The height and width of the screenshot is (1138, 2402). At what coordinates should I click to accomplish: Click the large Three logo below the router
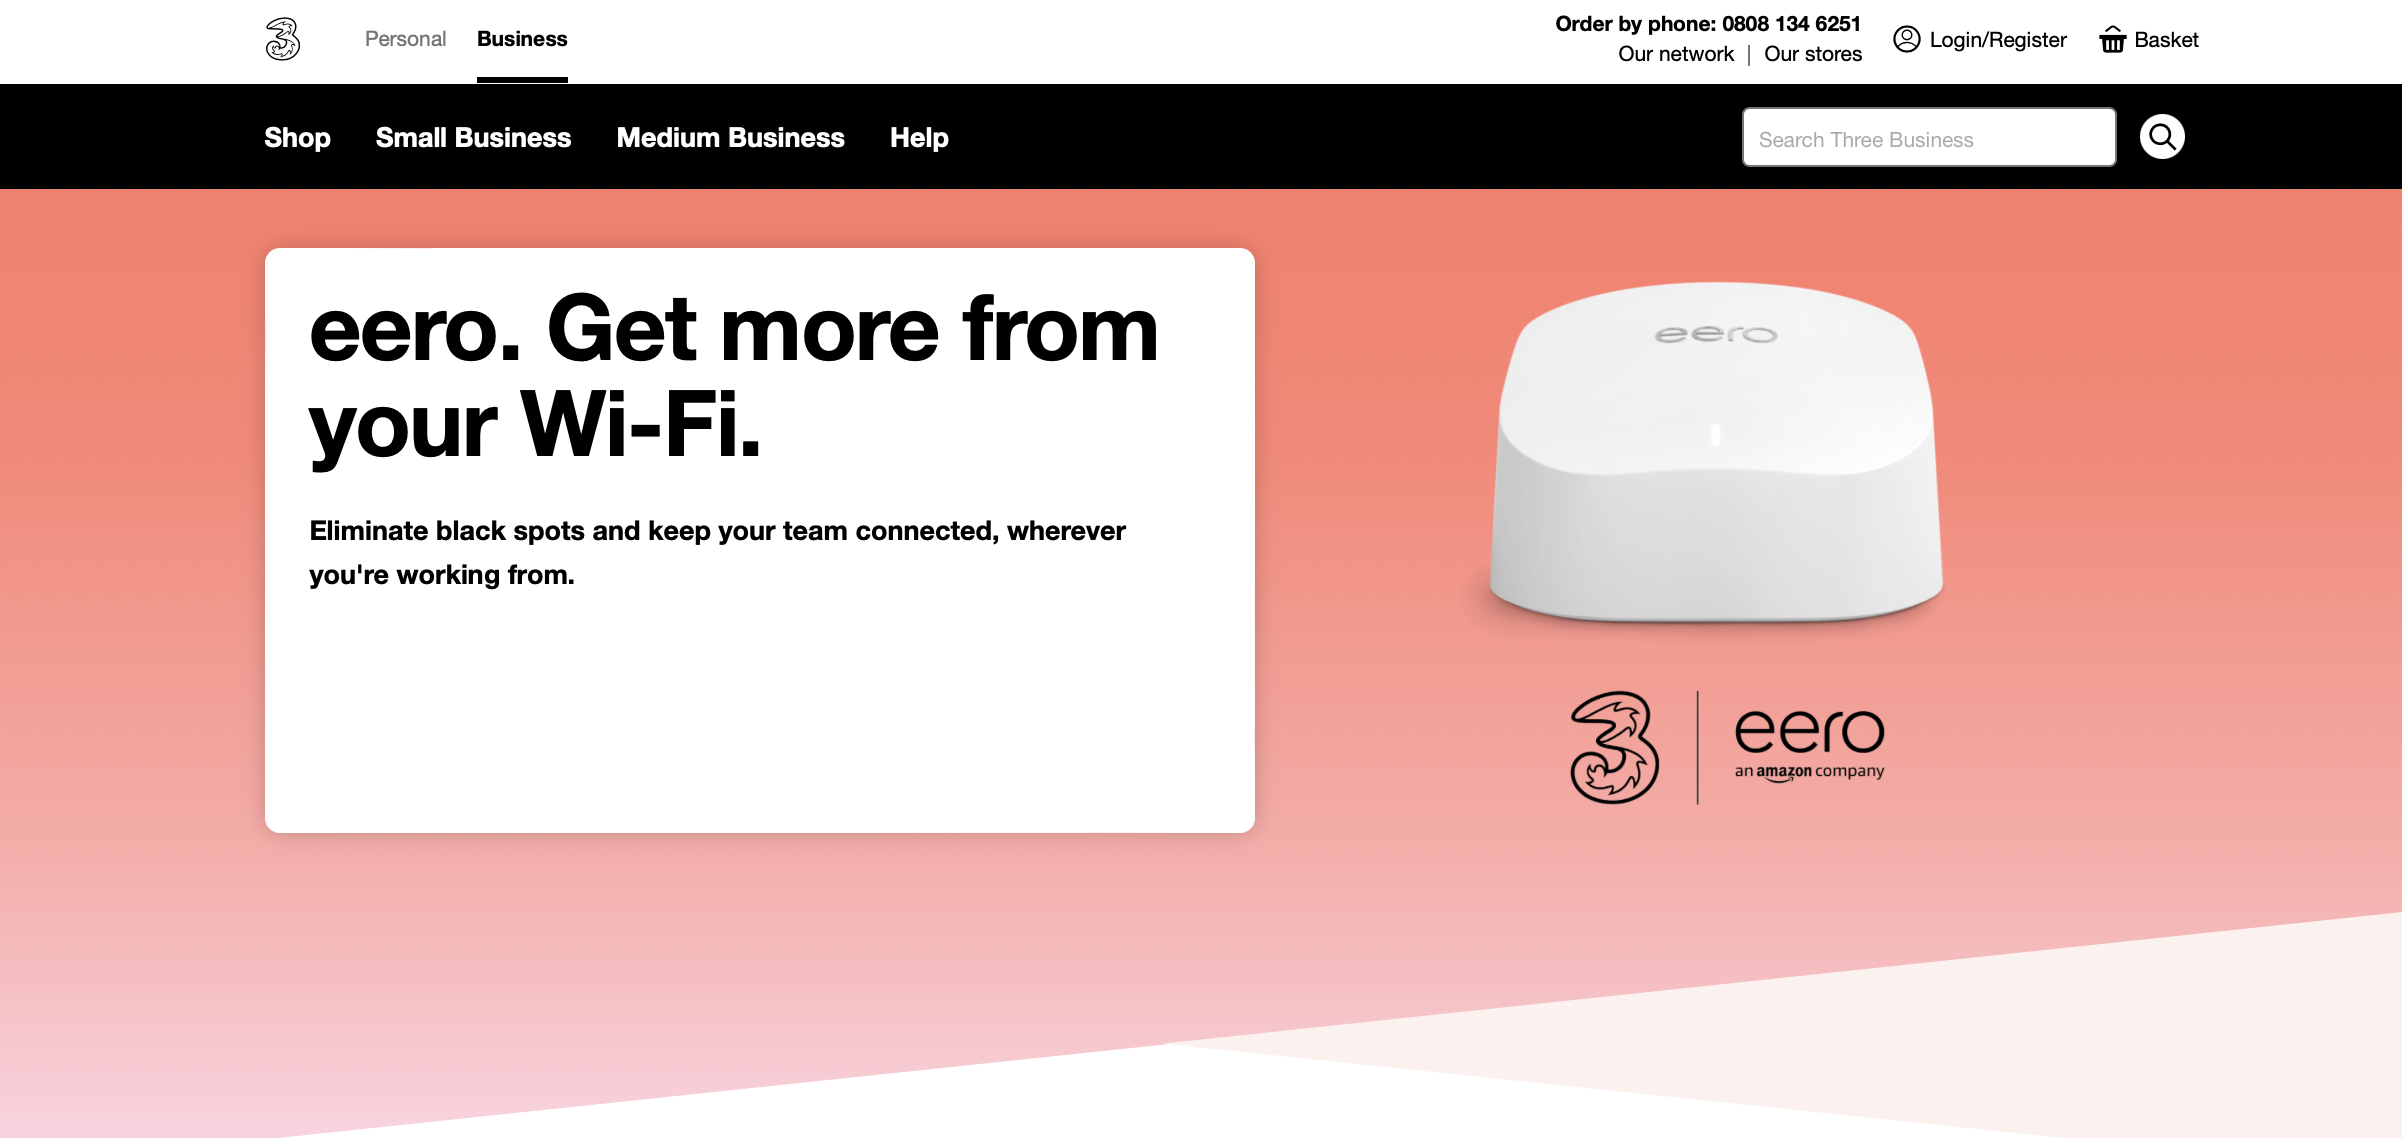(1614, 747)
